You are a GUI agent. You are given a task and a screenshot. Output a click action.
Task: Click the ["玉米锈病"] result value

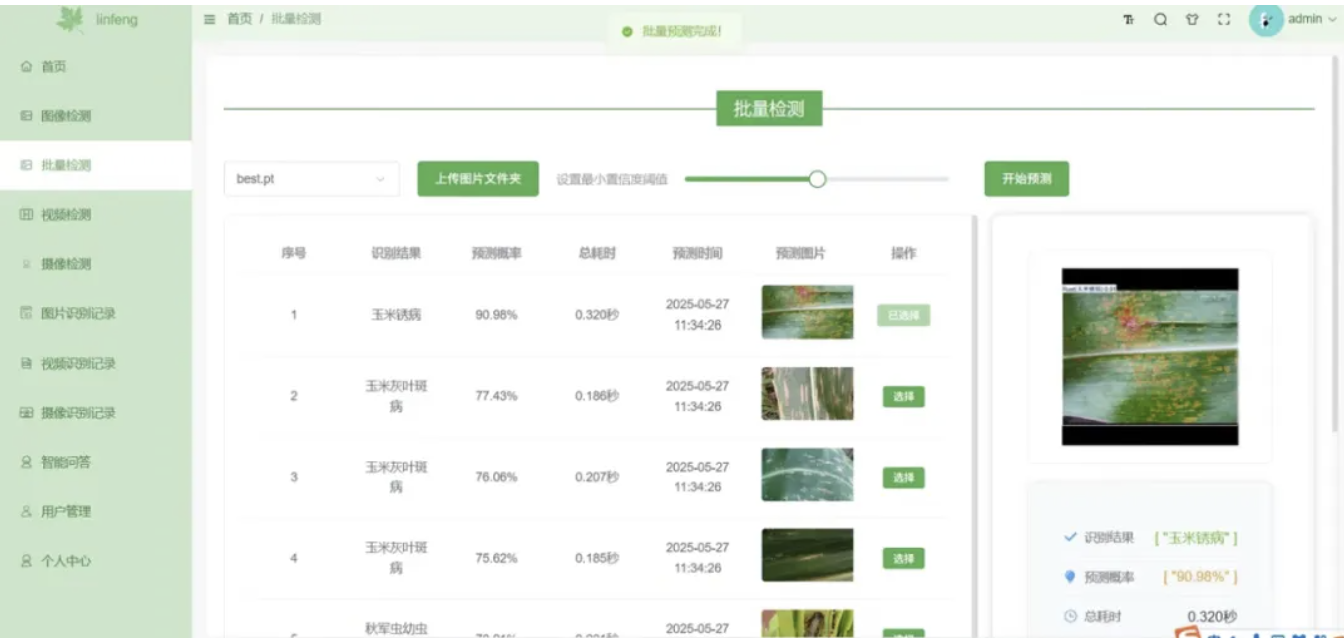click(x=1196, y=538)
